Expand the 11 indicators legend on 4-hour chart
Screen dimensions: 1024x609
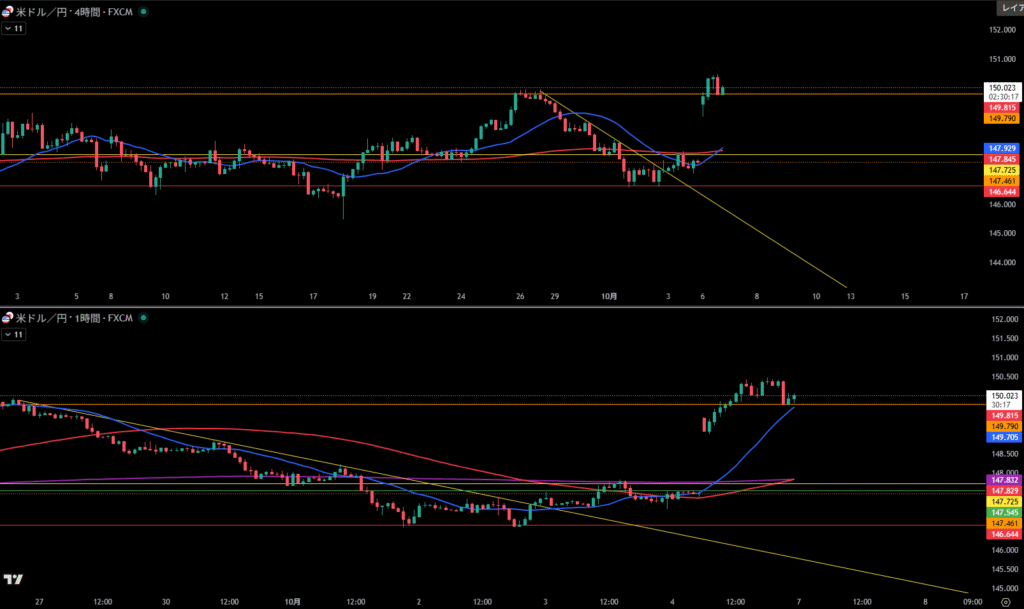pos(14,29)
